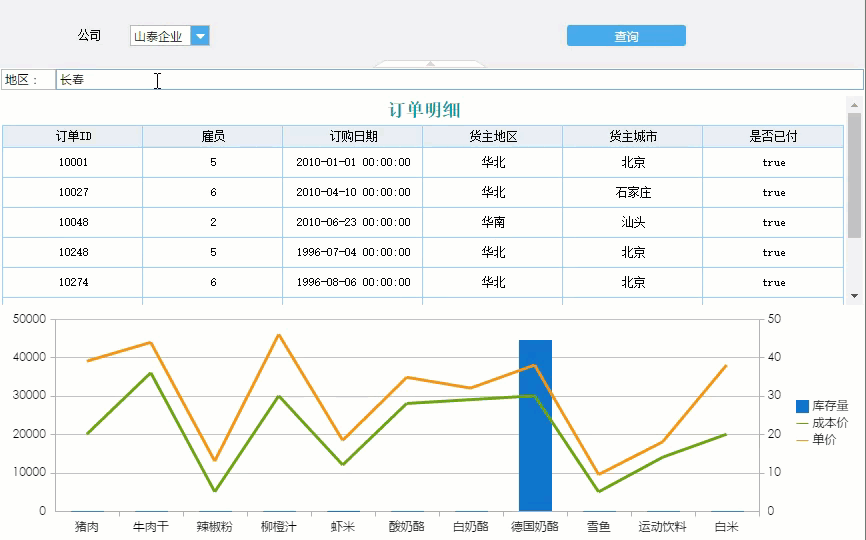Click the 白奶酪 axis label
The width and height of the screenshot is (866, 540).
(x=471, y=527)
